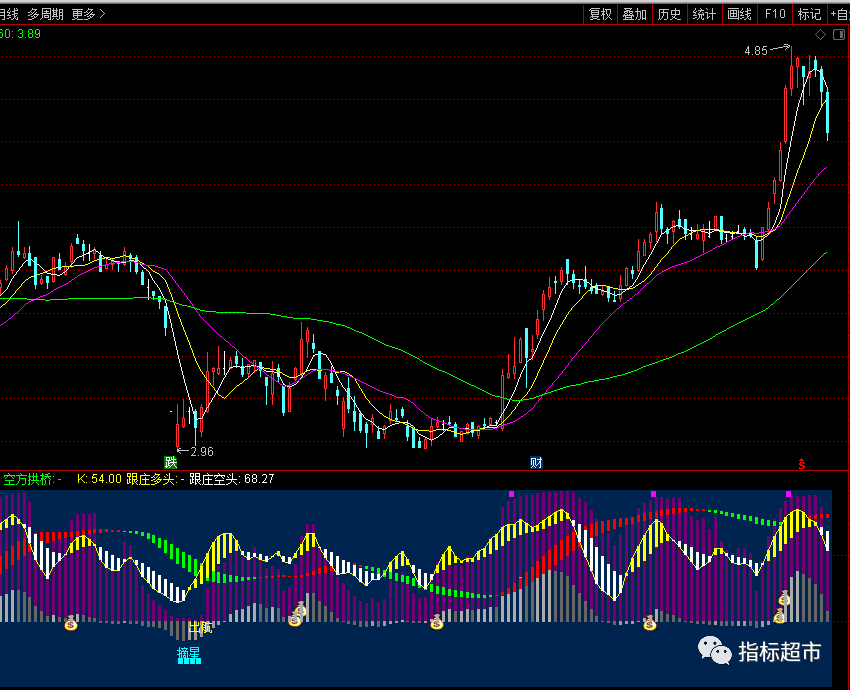Click the green 跌 marker
Viewport: 850px width, 690px height.
tap(171, 462)
